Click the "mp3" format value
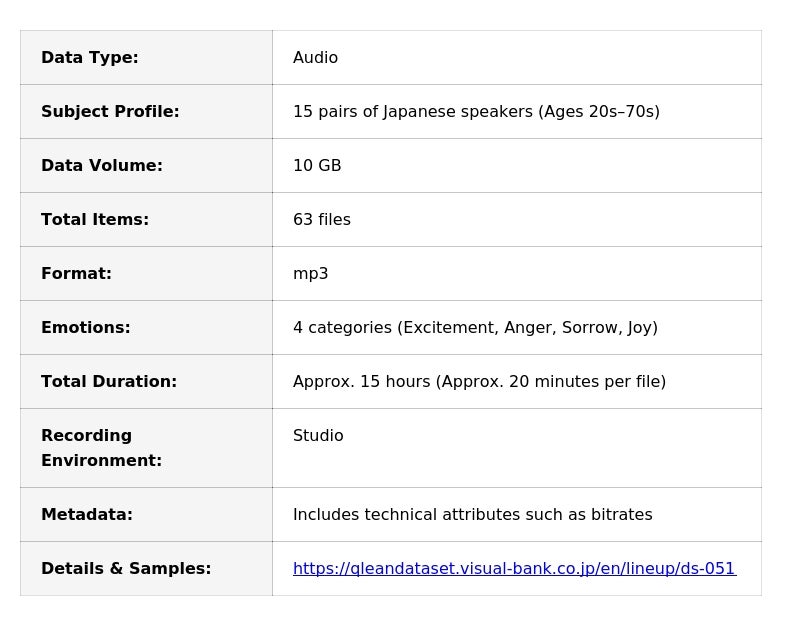Viewport: 800px width, 626px height. tap(310, 274)
